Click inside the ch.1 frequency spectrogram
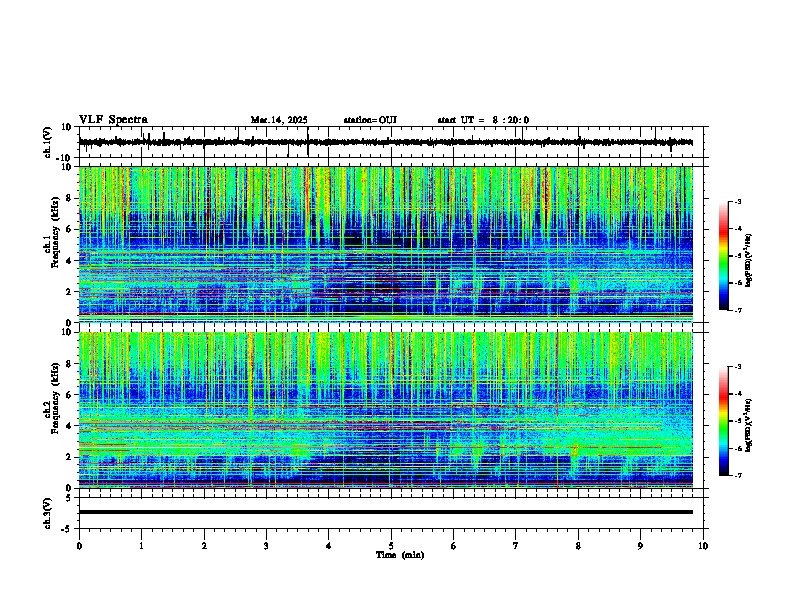The image size is (792, 612). pyautogui.click(x=386, y=244)
